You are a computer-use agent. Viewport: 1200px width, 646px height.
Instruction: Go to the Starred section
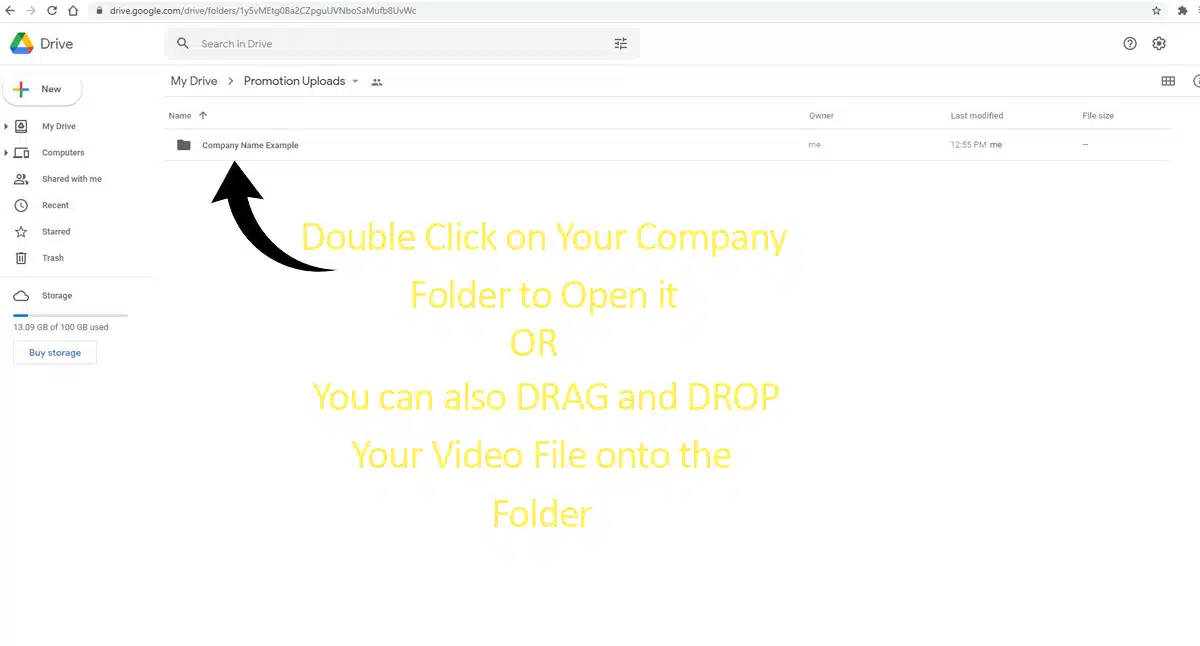(x=56, y=231)
